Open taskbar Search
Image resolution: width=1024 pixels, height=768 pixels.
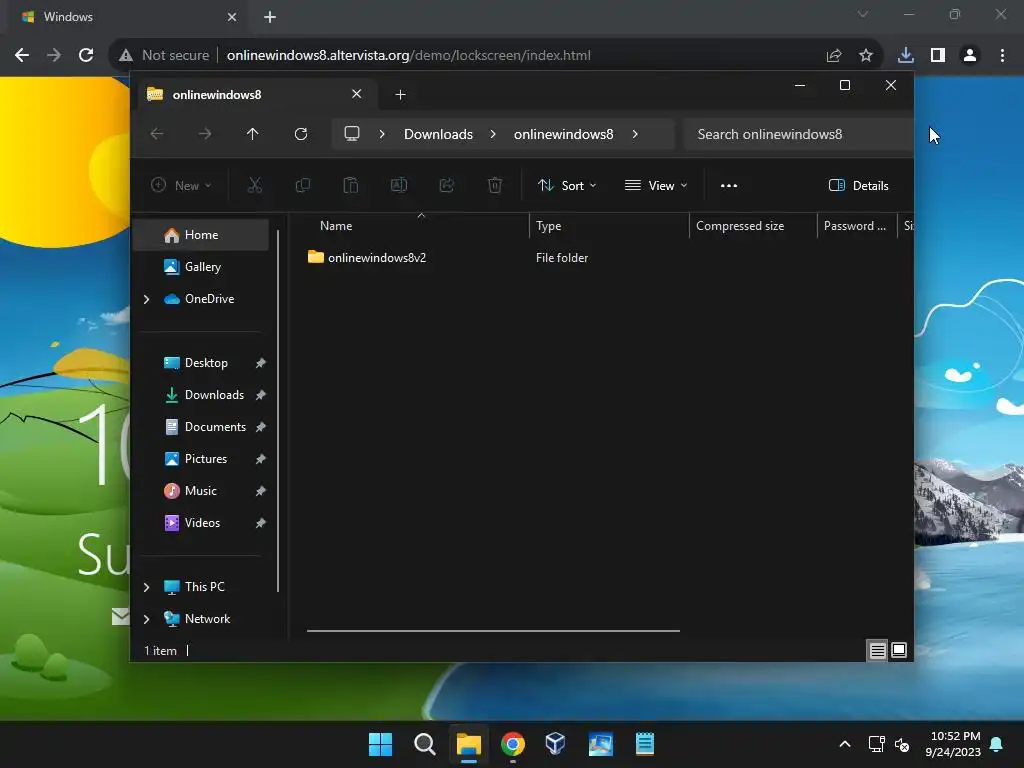(x=424, y=744)
